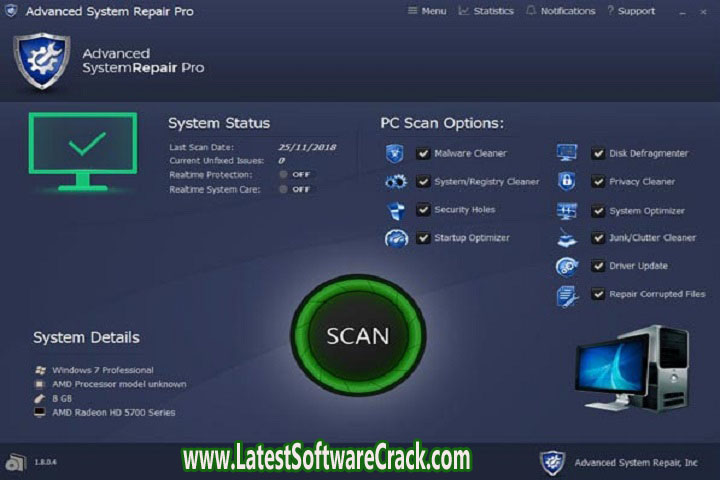Open the Statistics view
The width and height of the screenshot is (720, 480).
click(x=486, y=11)
